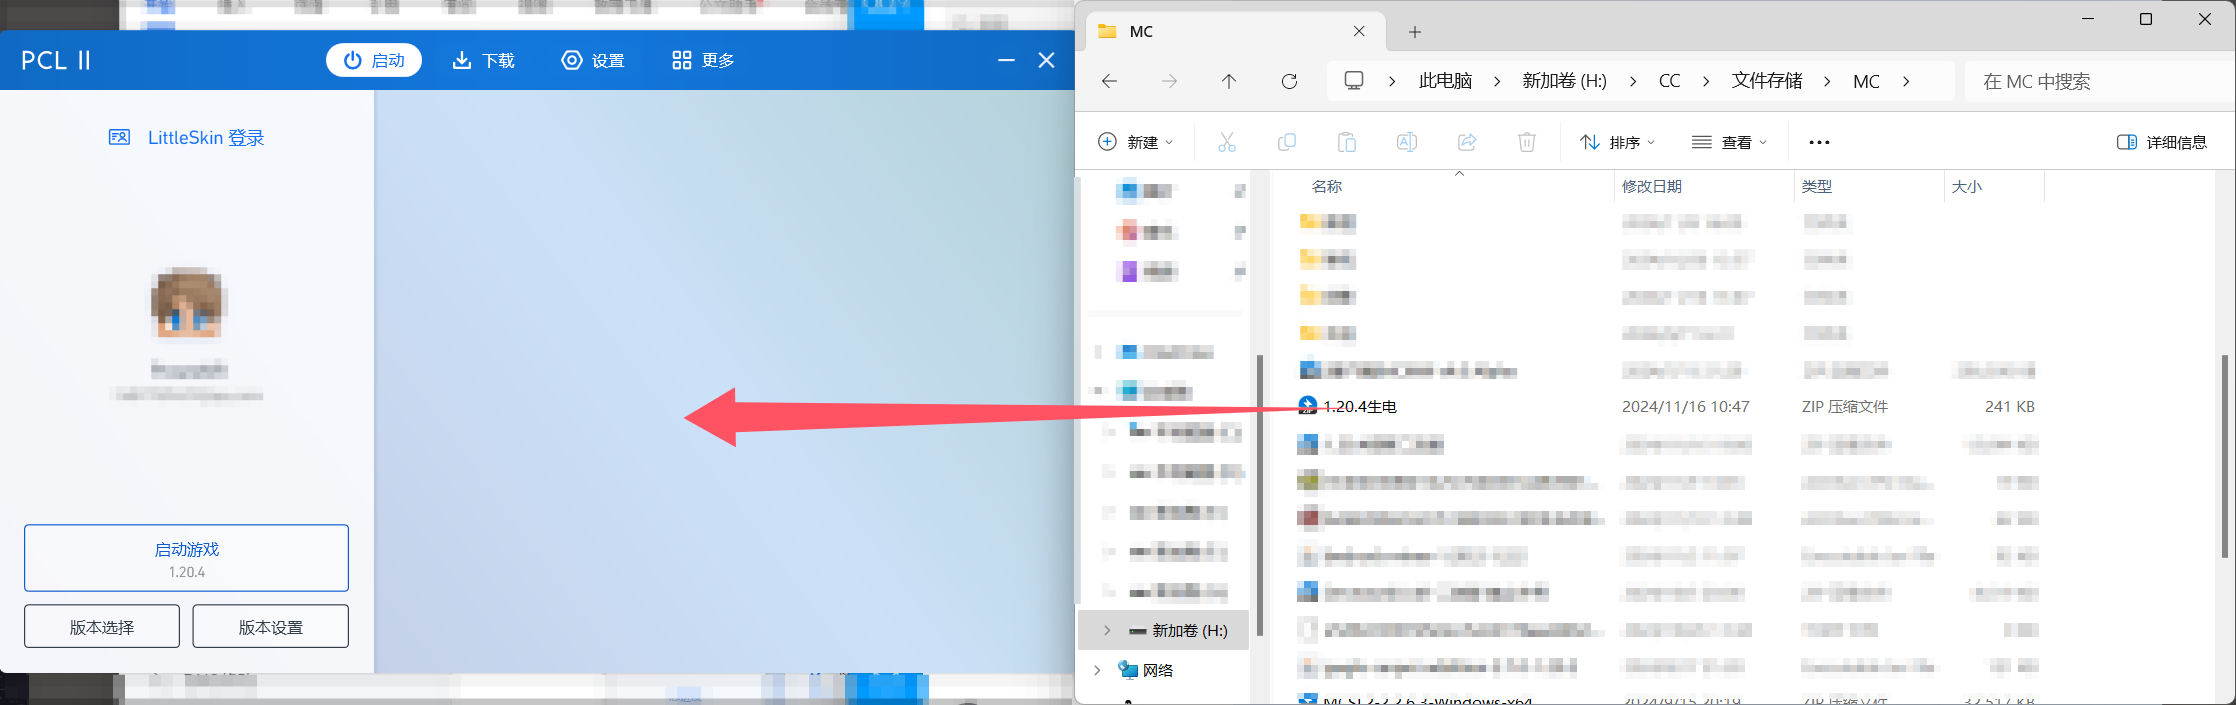Click the back navigation arrow in Explorer

coord(1109,82)
